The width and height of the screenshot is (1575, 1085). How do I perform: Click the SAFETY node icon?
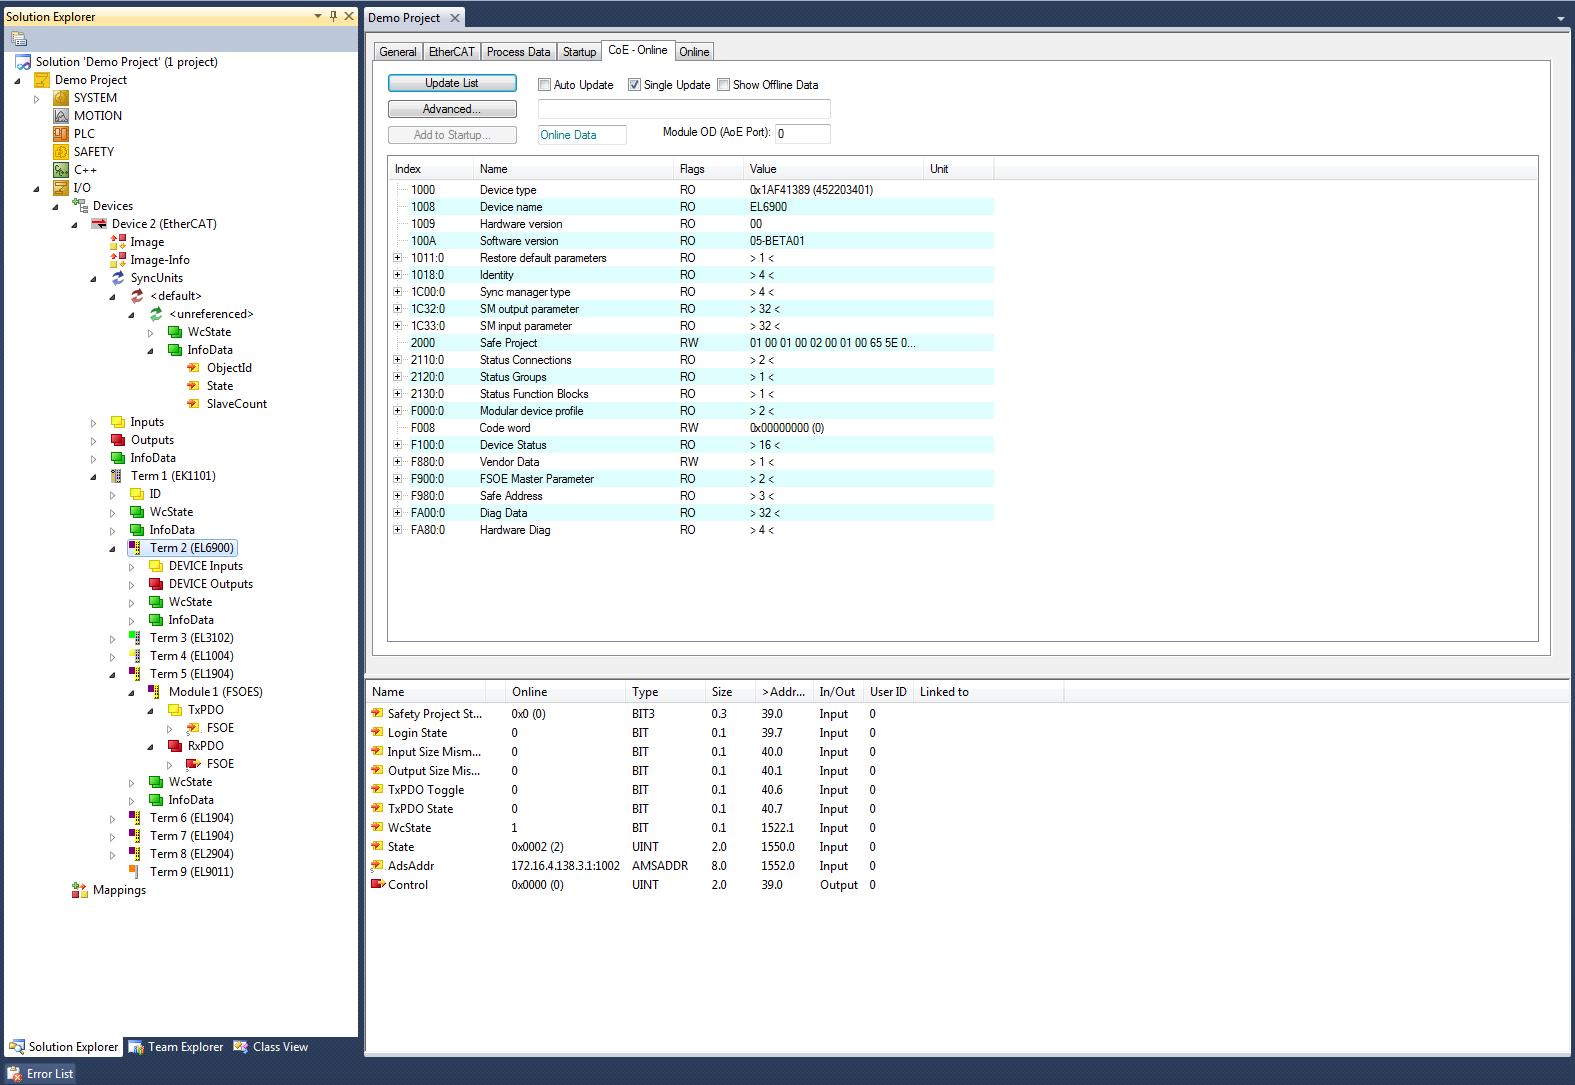pos(61,152)
